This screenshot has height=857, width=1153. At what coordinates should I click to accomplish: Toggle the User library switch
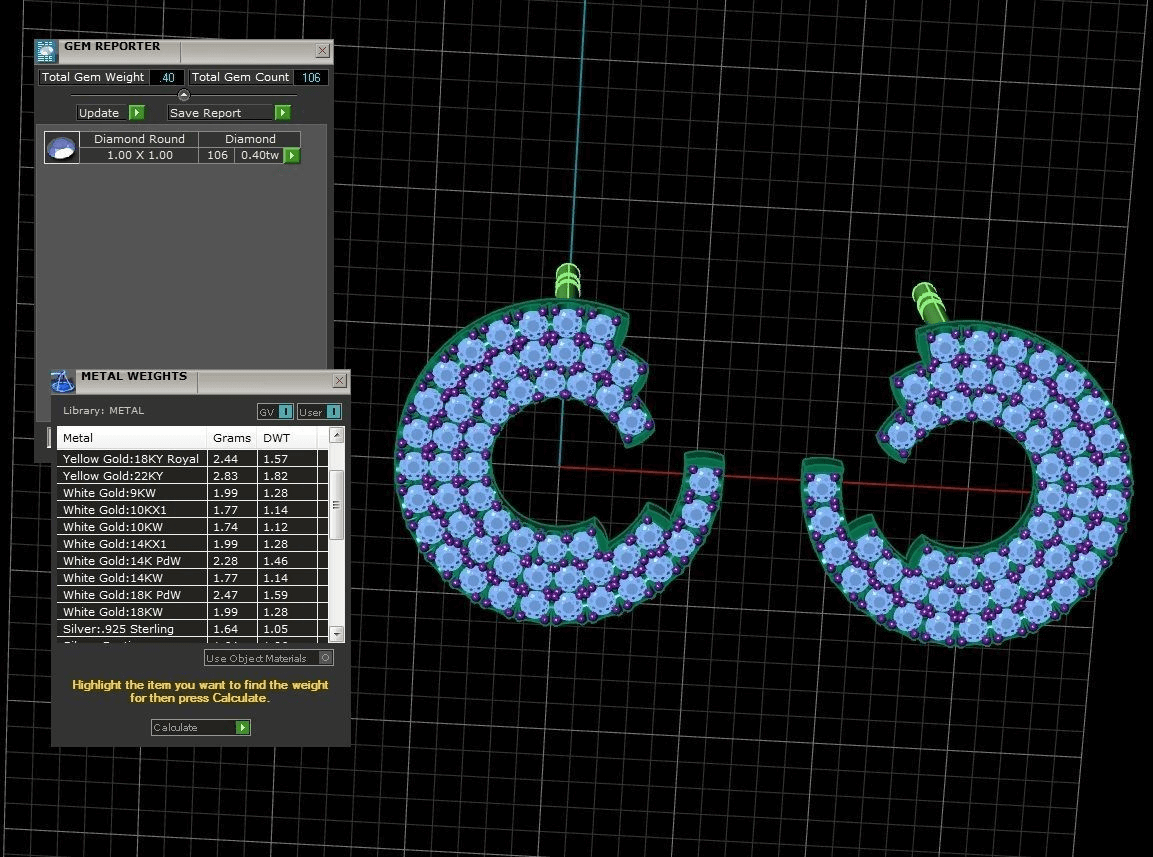[x=333, y=412]
